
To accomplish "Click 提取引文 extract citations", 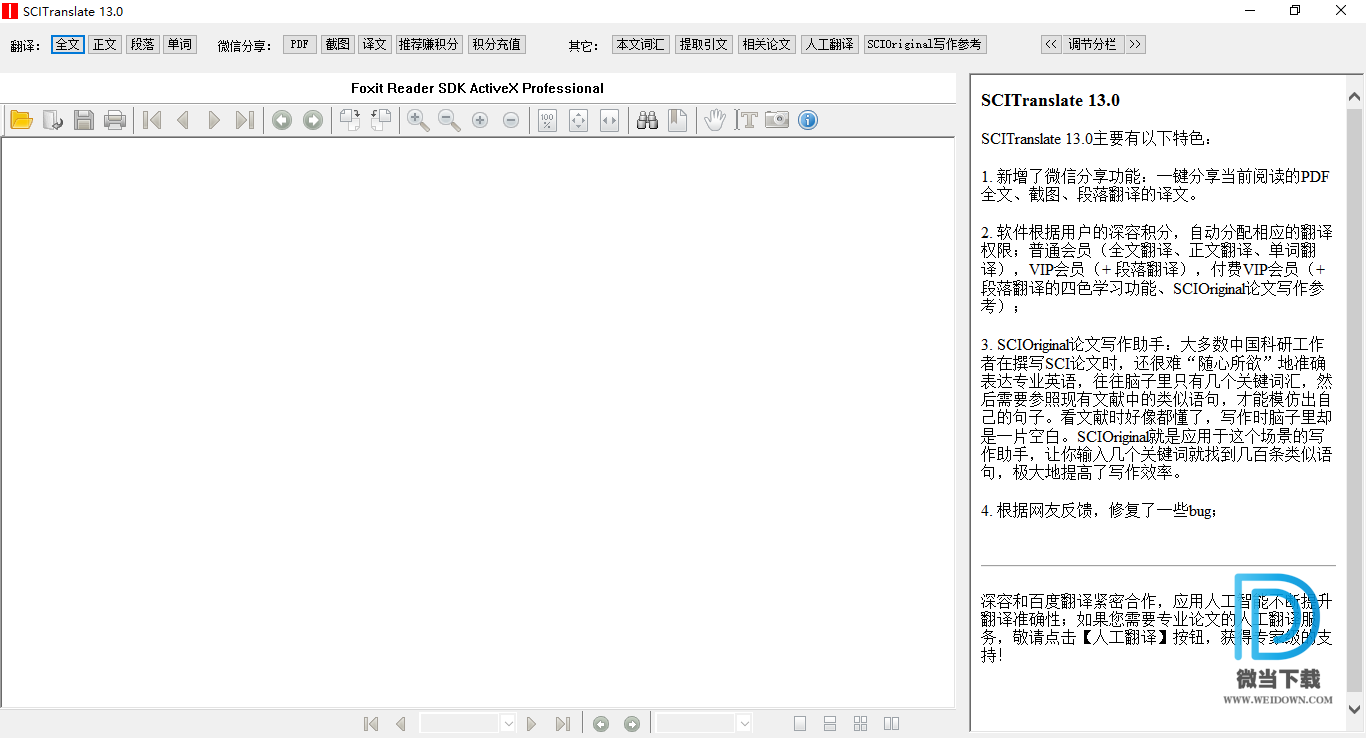I will (704, 45).
